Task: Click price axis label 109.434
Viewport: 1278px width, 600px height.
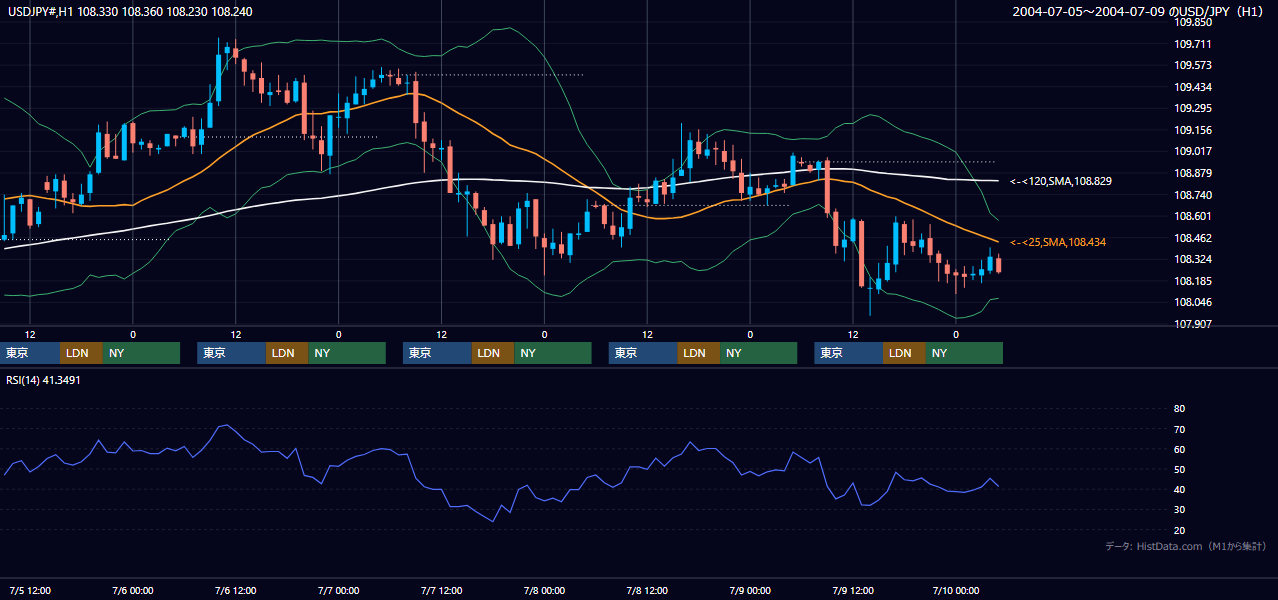Action: 1193,87
